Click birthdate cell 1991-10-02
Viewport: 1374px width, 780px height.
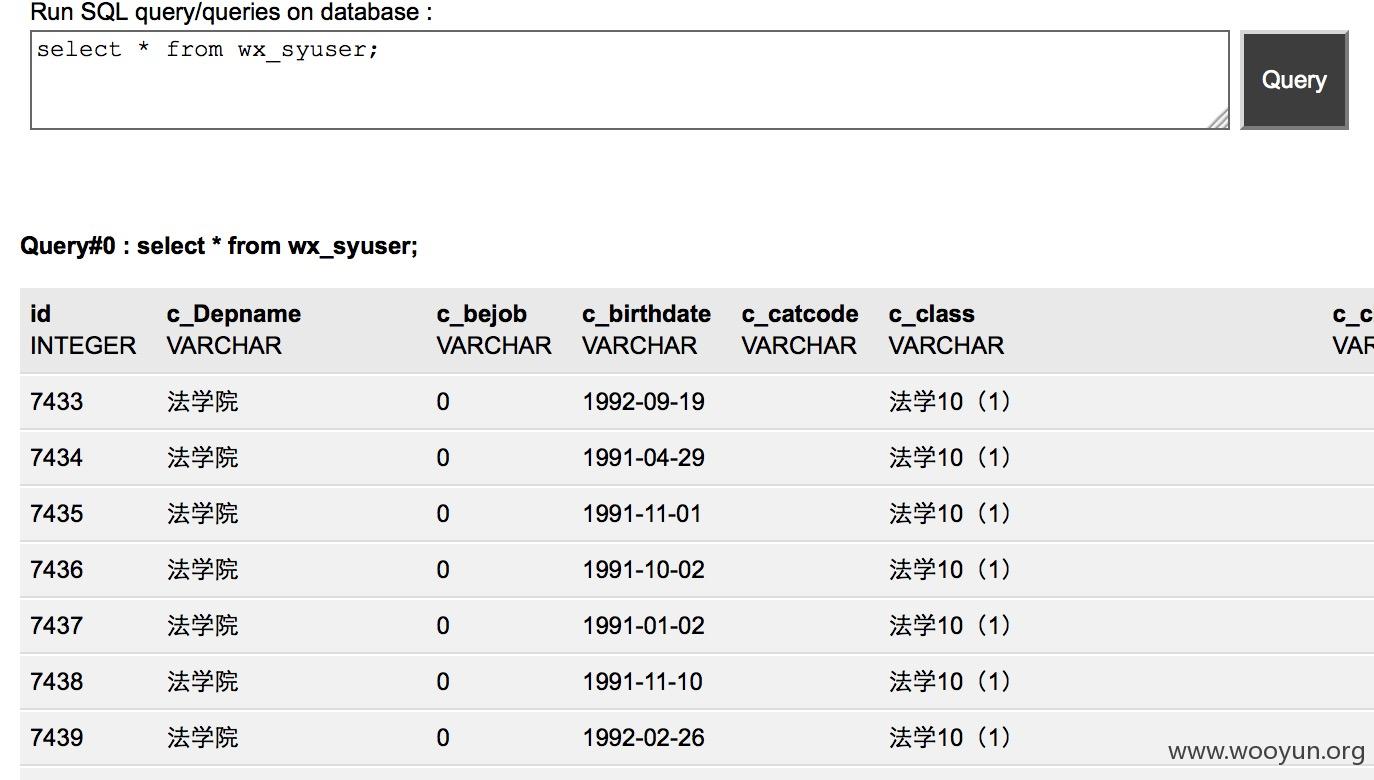click(x=644, y=570)
